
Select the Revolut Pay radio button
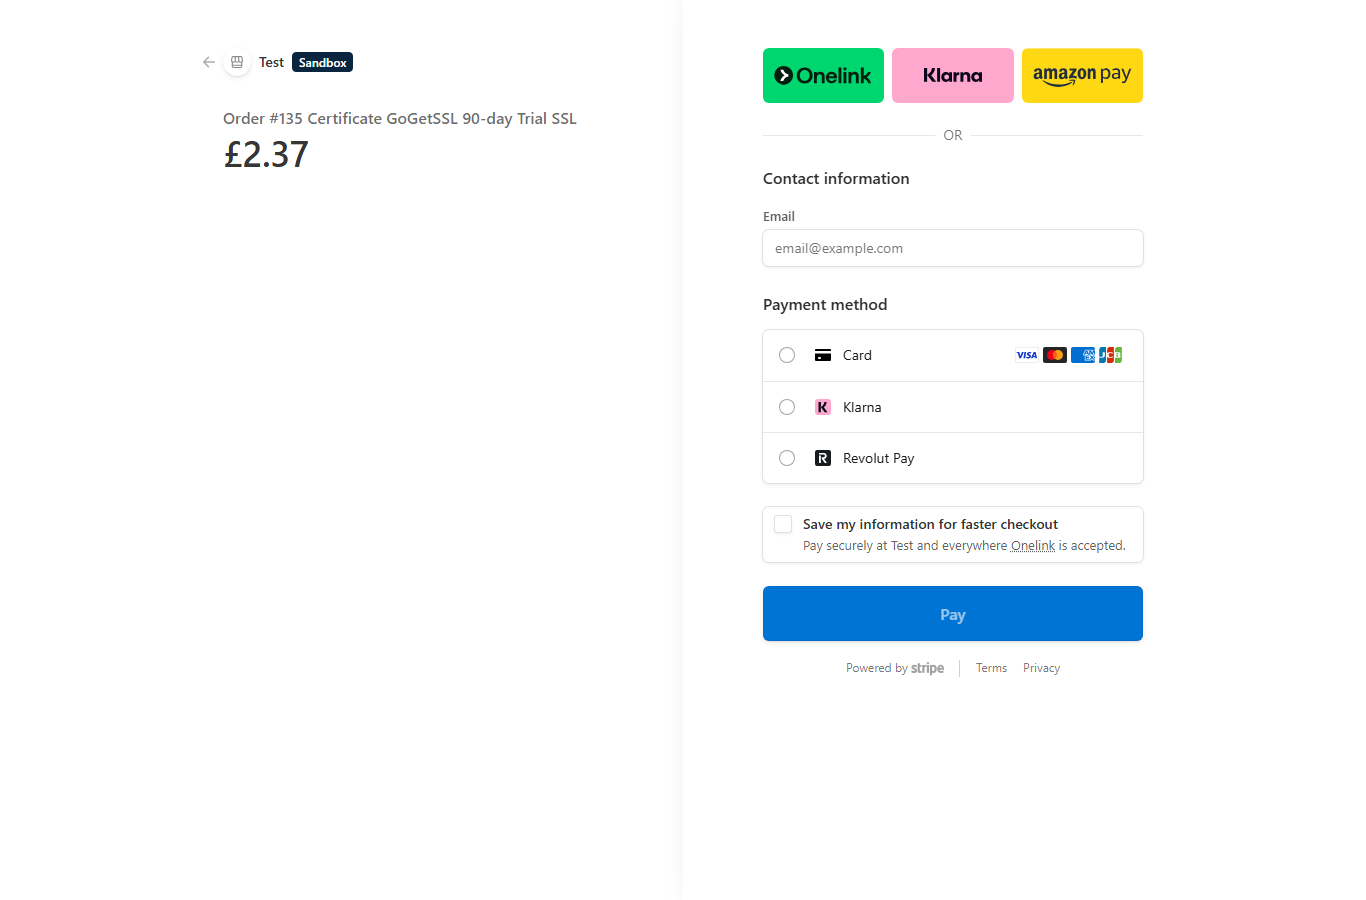(787, 458)
